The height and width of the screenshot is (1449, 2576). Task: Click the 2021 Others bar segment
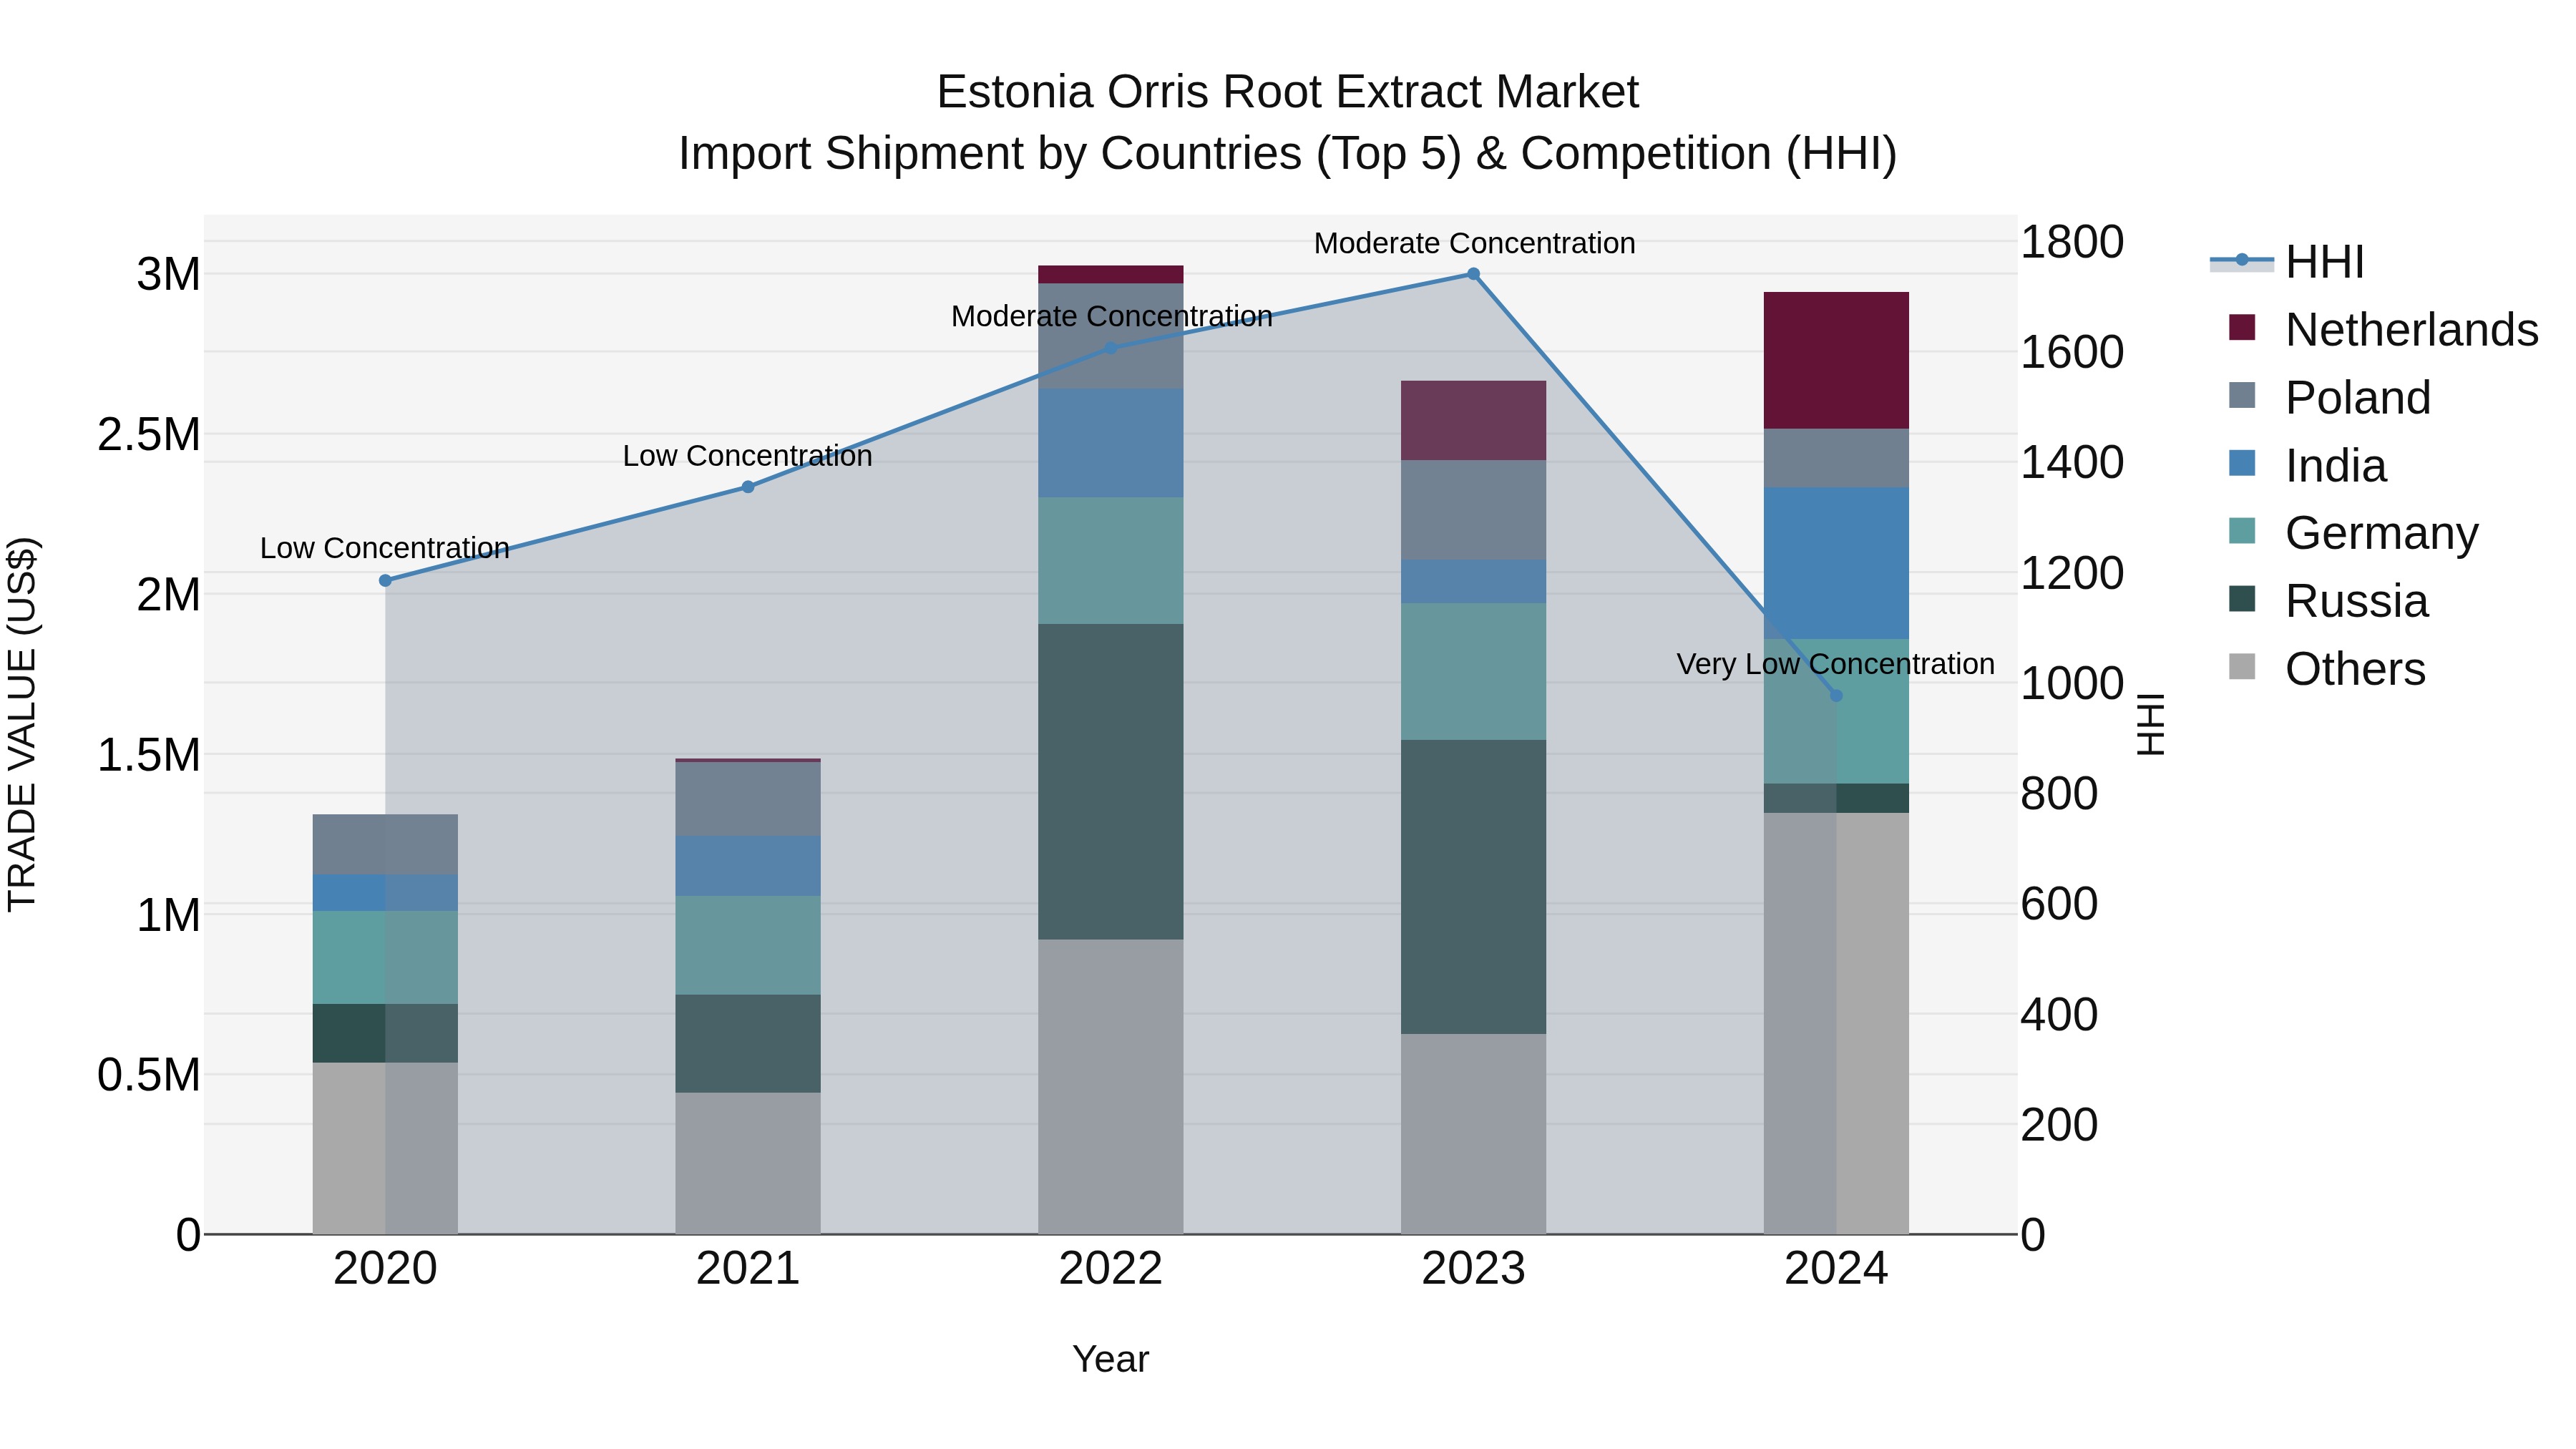(x=748, y=1163)
